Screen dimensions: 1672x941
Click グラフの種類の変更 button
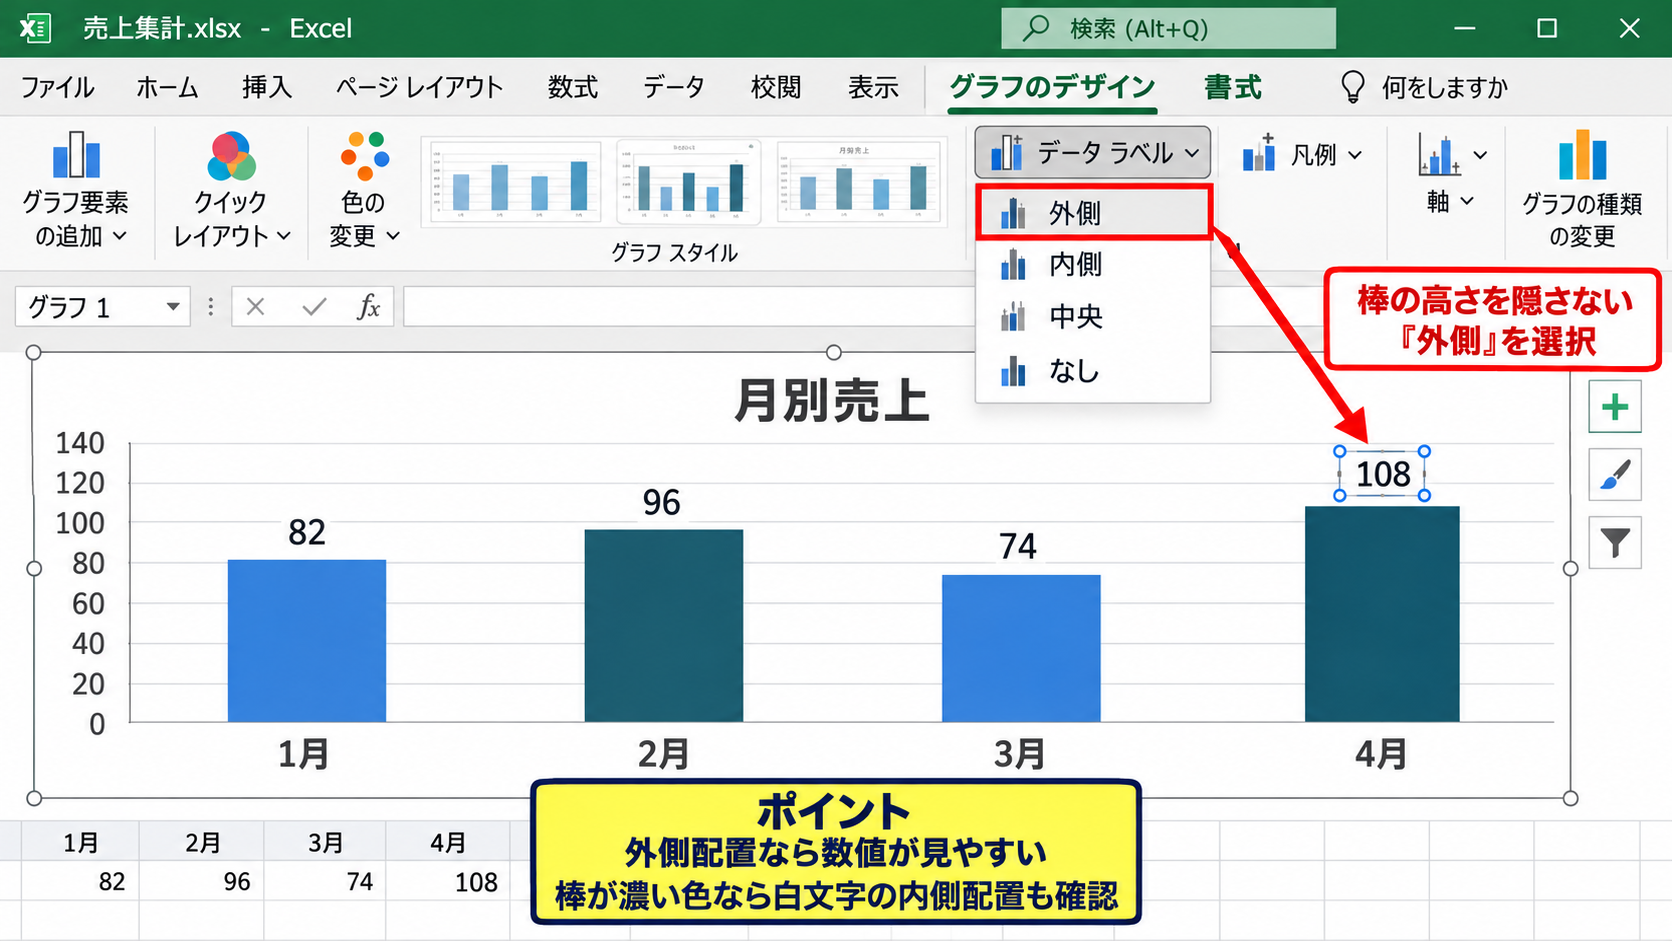click(1581, 190)
